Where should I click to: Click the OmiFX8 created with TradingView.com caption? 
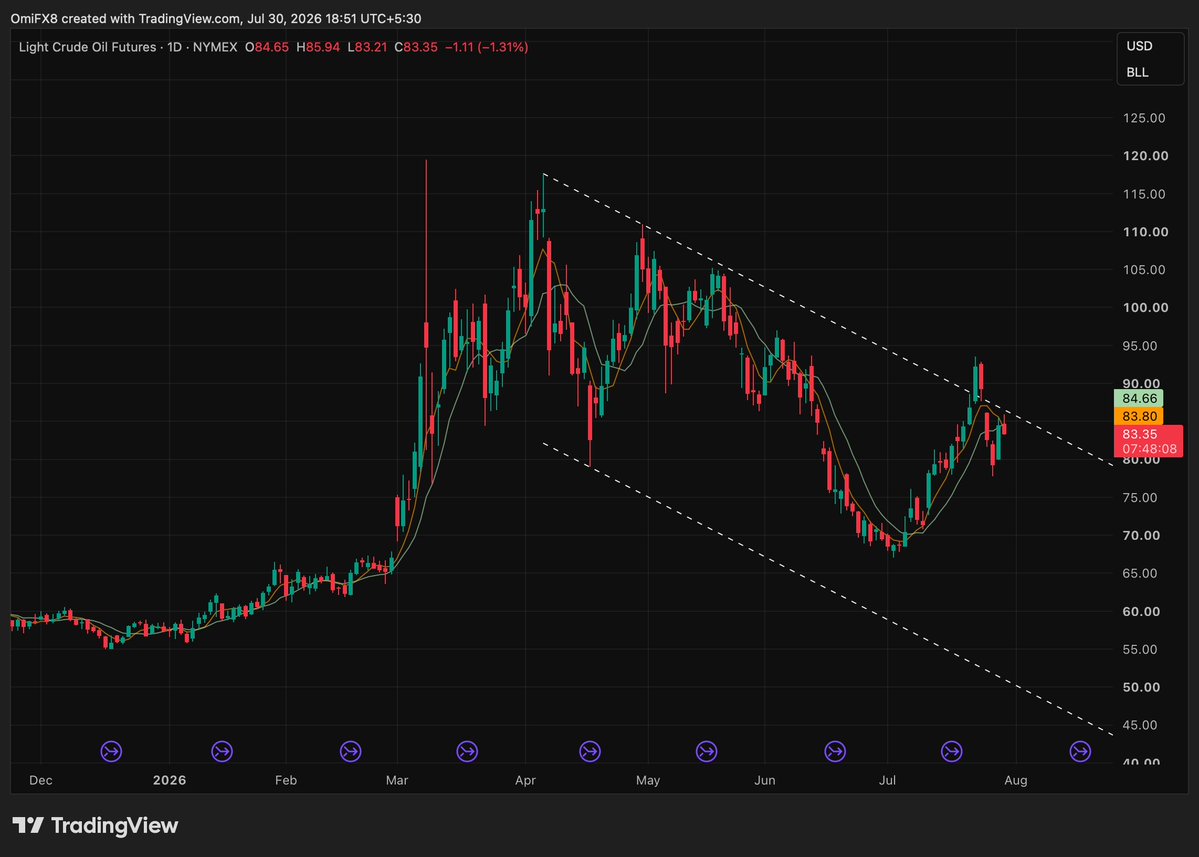[x=216, y=18]
